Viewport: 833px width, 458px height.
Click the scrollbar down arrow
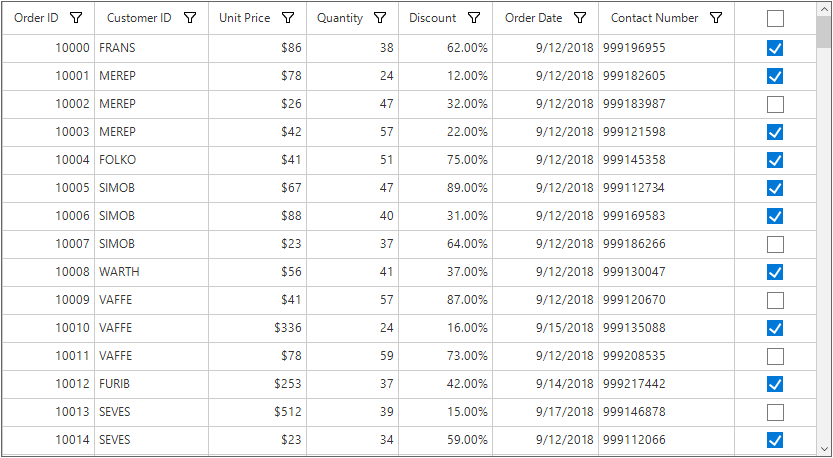click(x=824, y=448)
